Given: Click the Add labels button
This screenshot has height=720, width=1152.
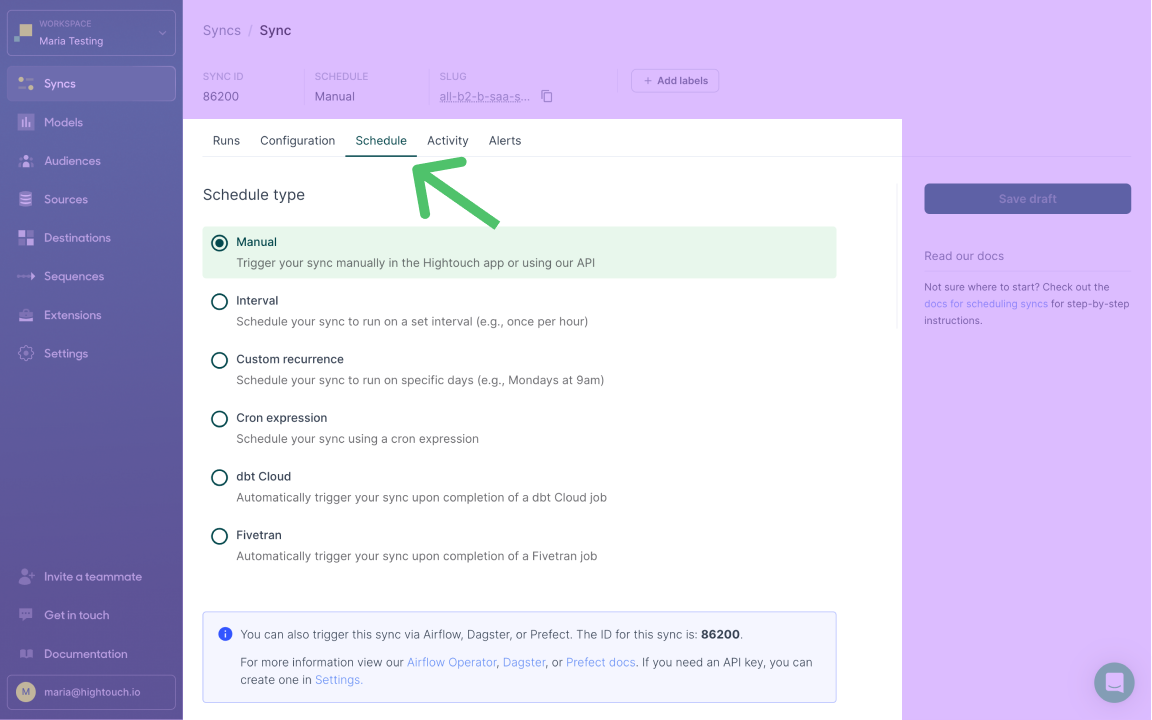Looking at the screenshot, I should (675, 80).
